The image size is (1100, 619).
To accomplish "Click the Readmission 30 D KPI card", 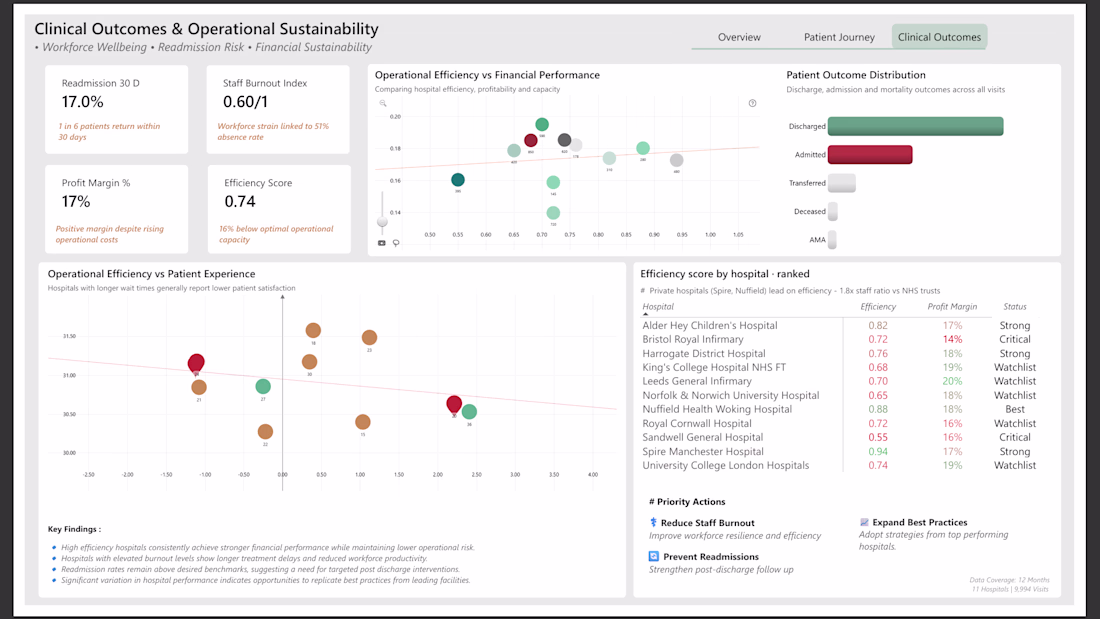I will coord(116,109).
